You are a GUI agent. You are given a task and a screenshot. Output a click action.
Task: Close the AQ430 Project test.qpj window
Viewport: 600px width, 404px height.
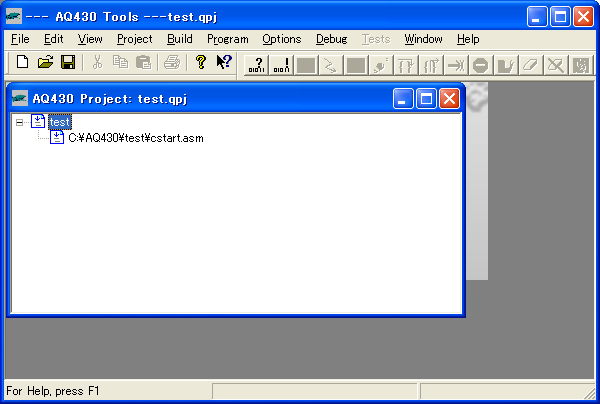pyautogui.click(x=449, y=98)
